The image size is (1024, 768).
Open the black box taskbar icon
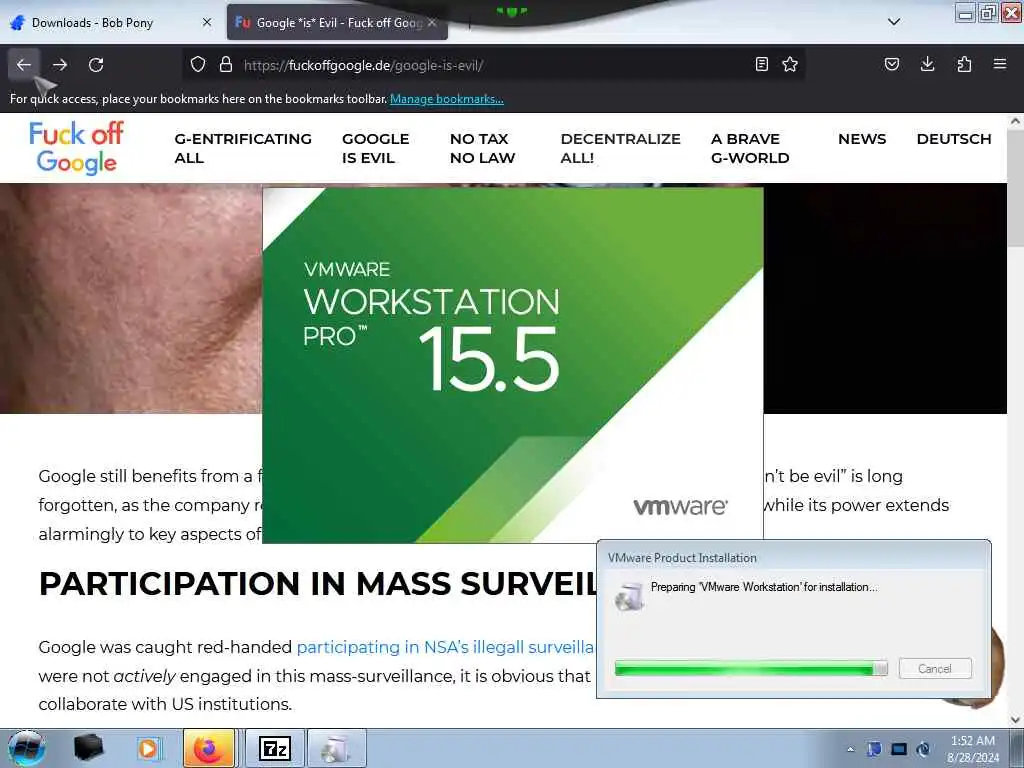point(89,748)
